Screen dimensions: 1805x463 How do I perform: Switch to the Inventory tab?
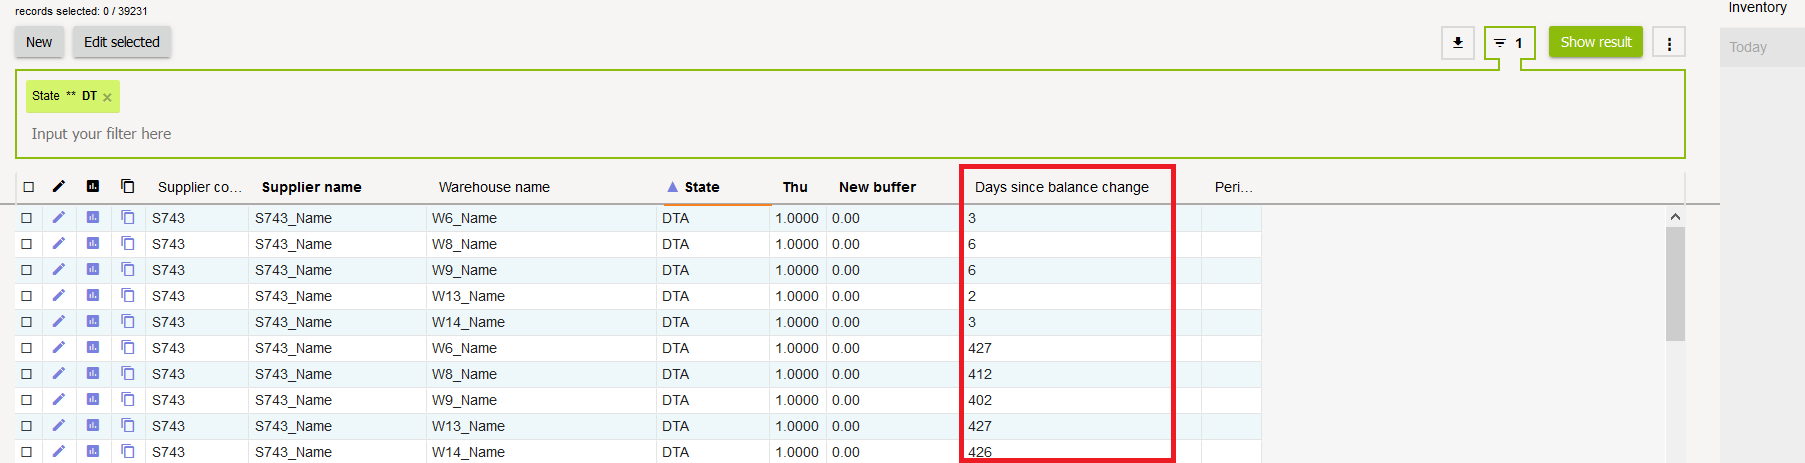point(1757,8)
